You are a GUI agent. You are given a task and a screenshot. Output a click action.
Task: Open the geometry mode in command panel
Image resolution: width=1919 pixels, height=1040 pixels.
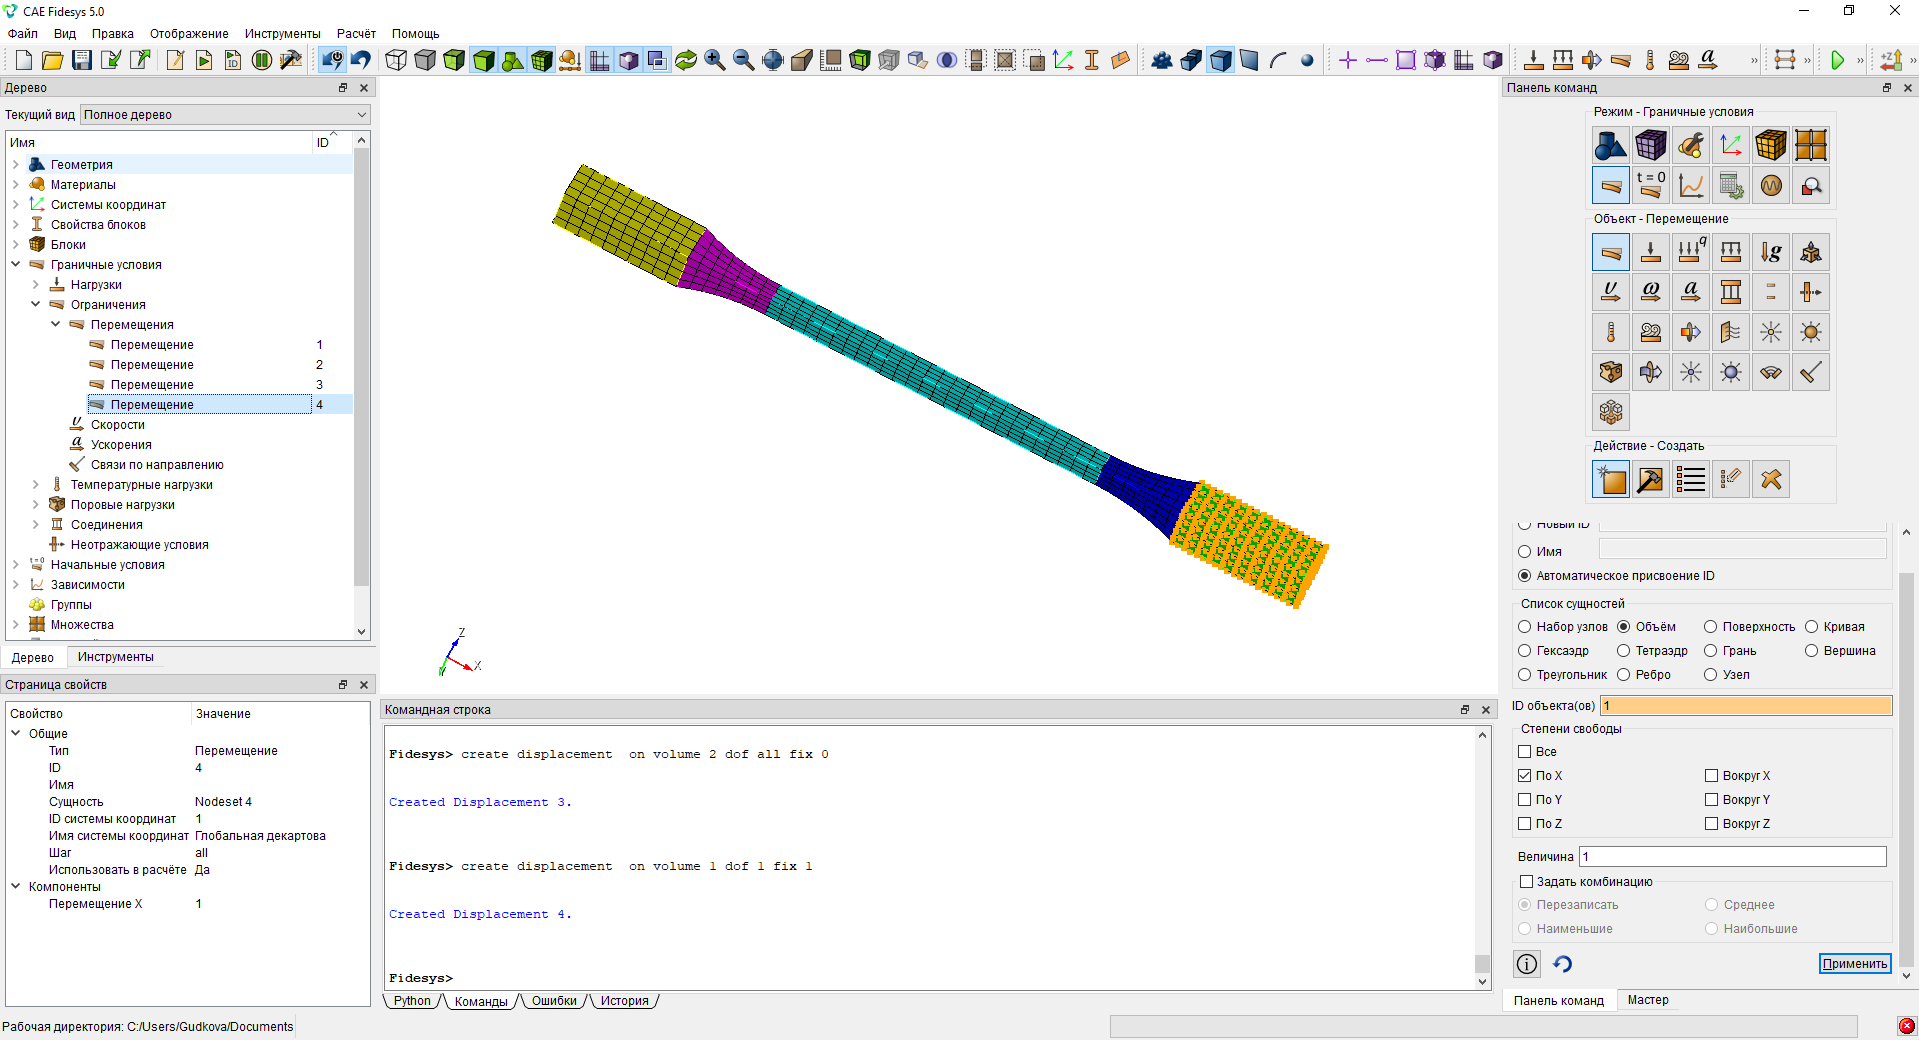tap(1611, 145)
